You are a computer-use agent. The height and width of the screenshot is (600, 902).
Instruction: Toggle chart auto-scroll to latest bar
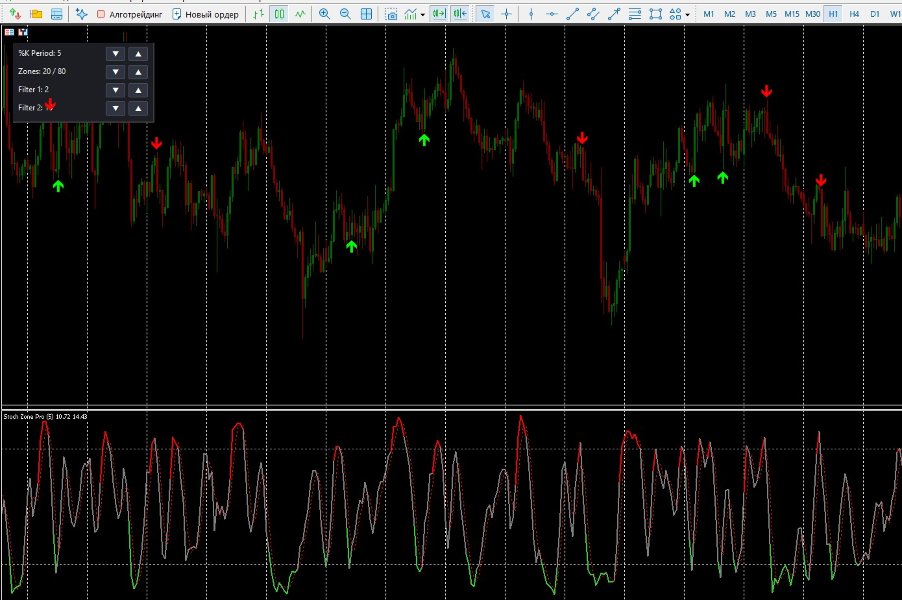439,14
